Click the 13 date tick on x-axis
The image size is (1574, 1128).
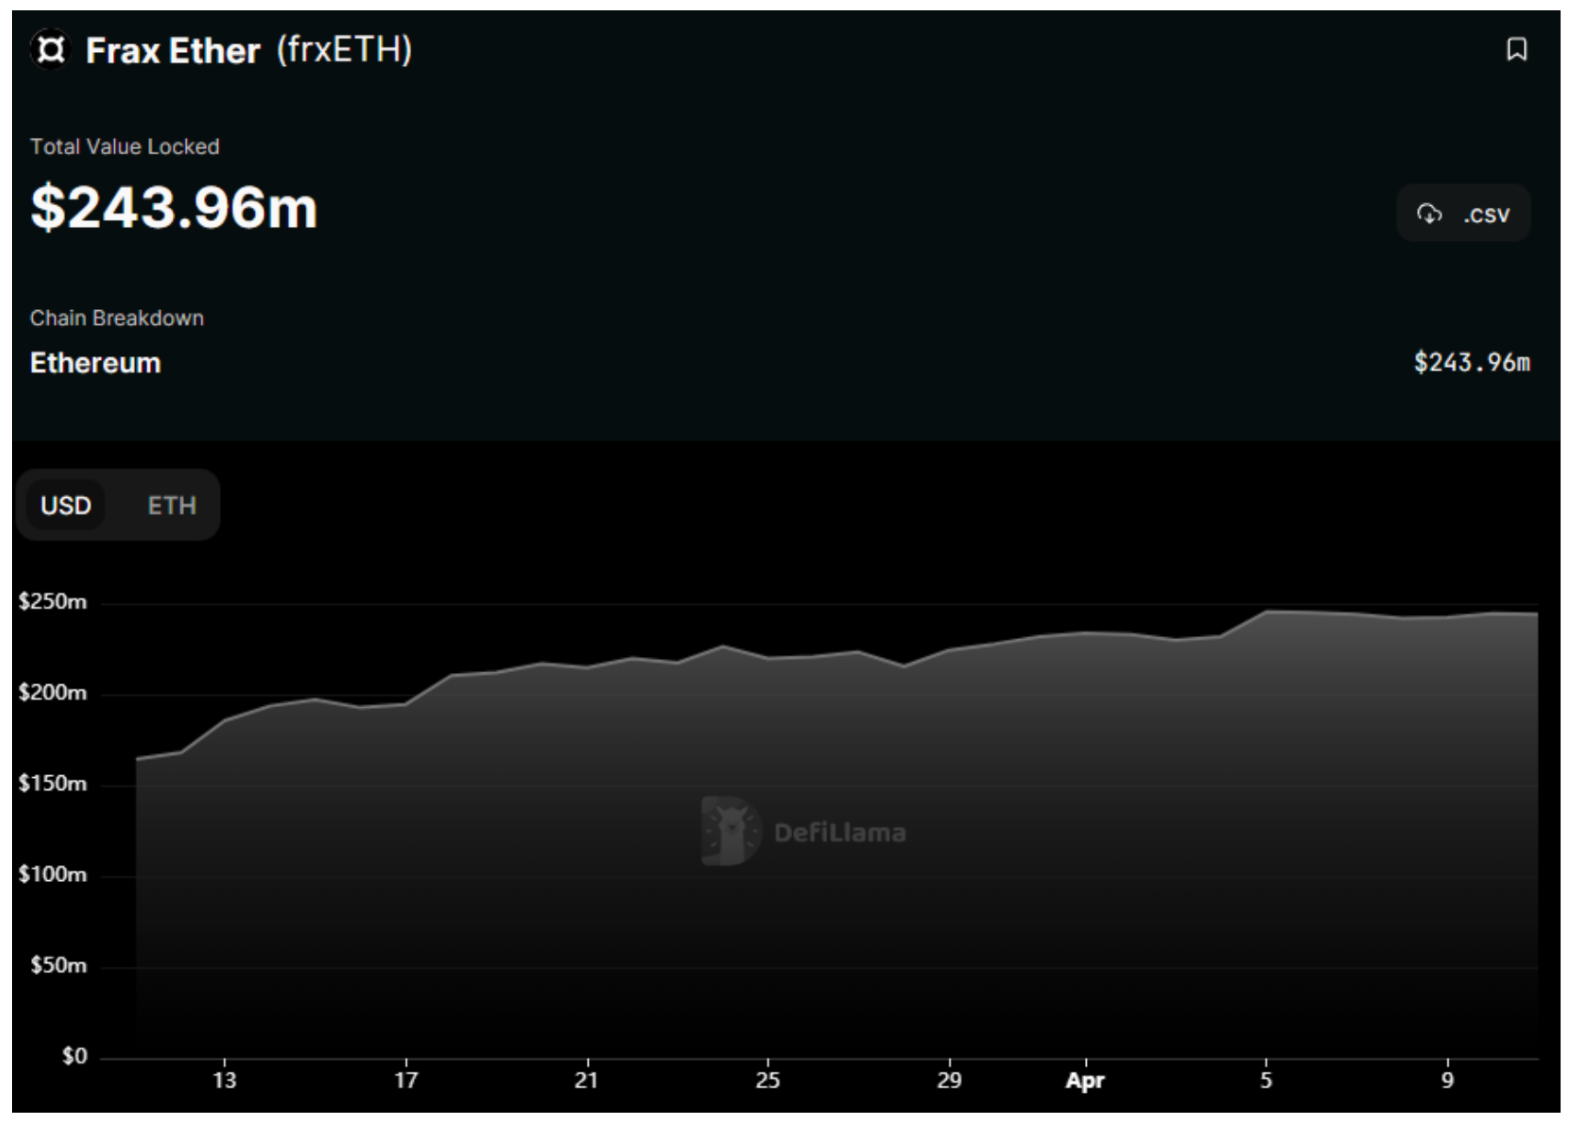tap(224, 1080)
